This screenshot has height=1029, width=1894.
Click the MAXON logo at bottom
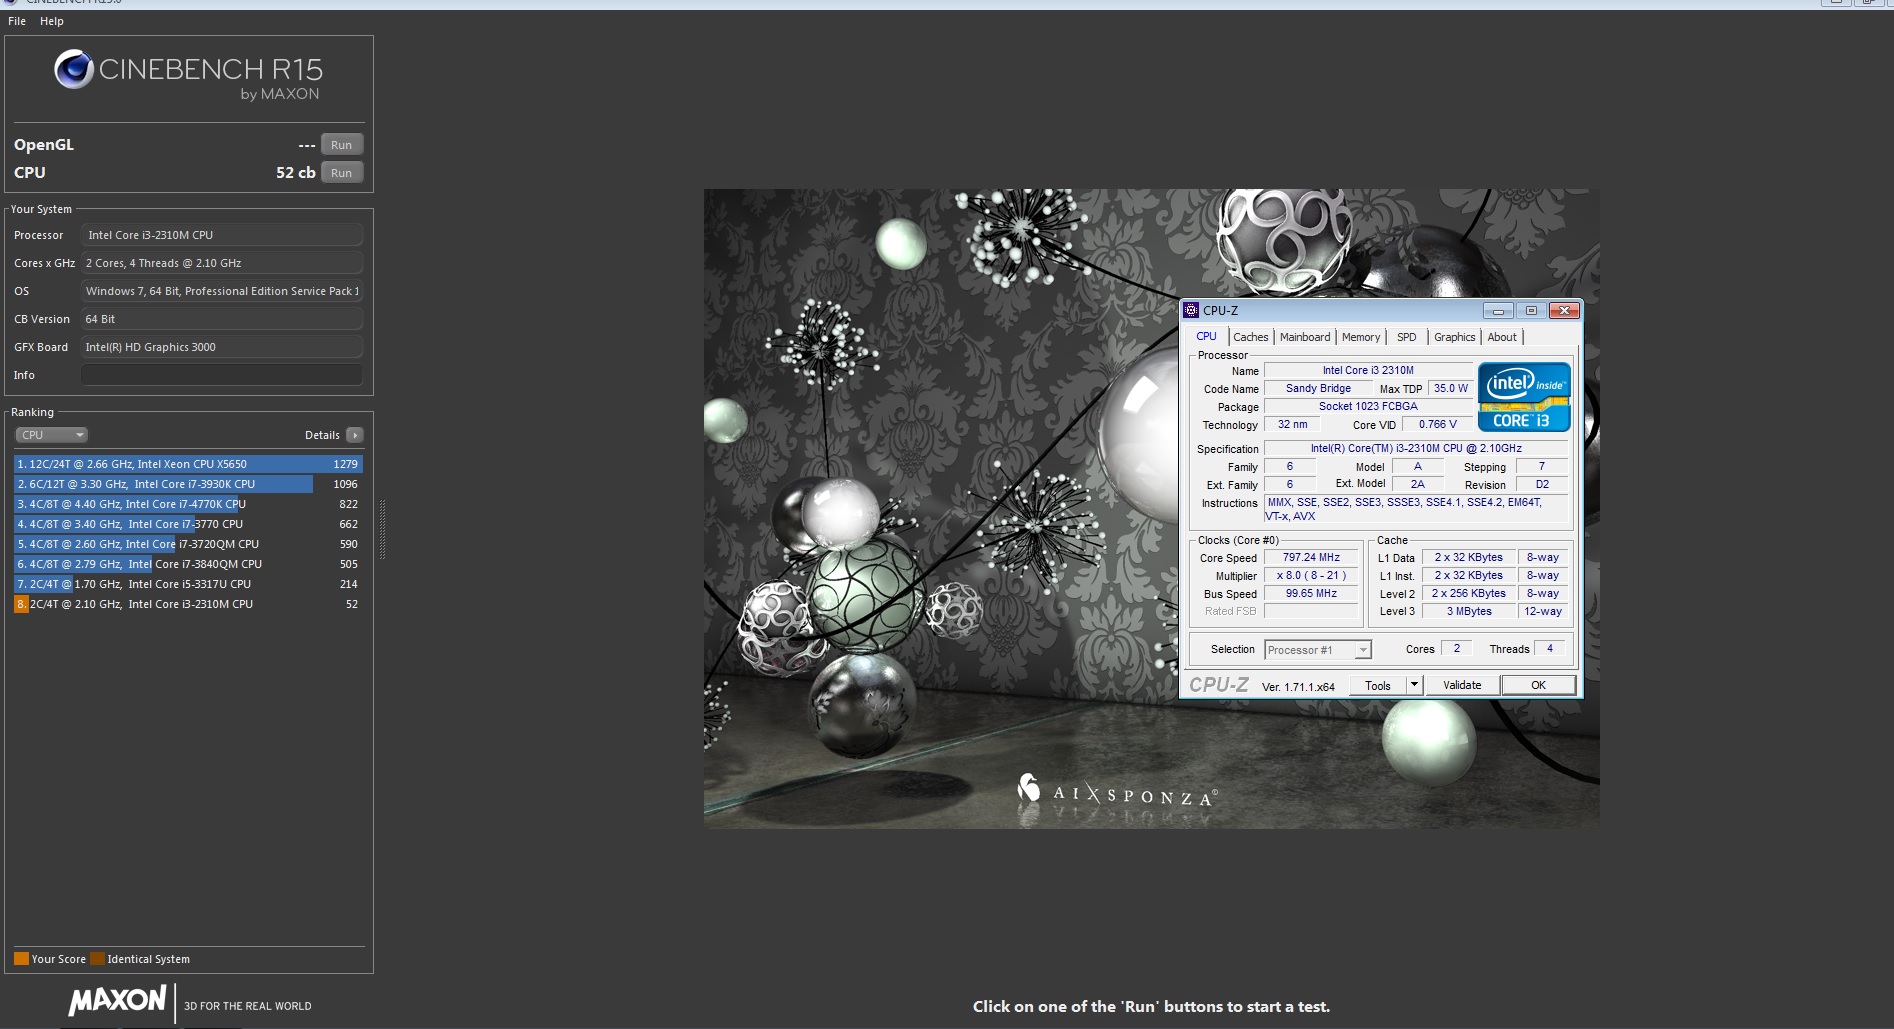(x=117, y=1001)
